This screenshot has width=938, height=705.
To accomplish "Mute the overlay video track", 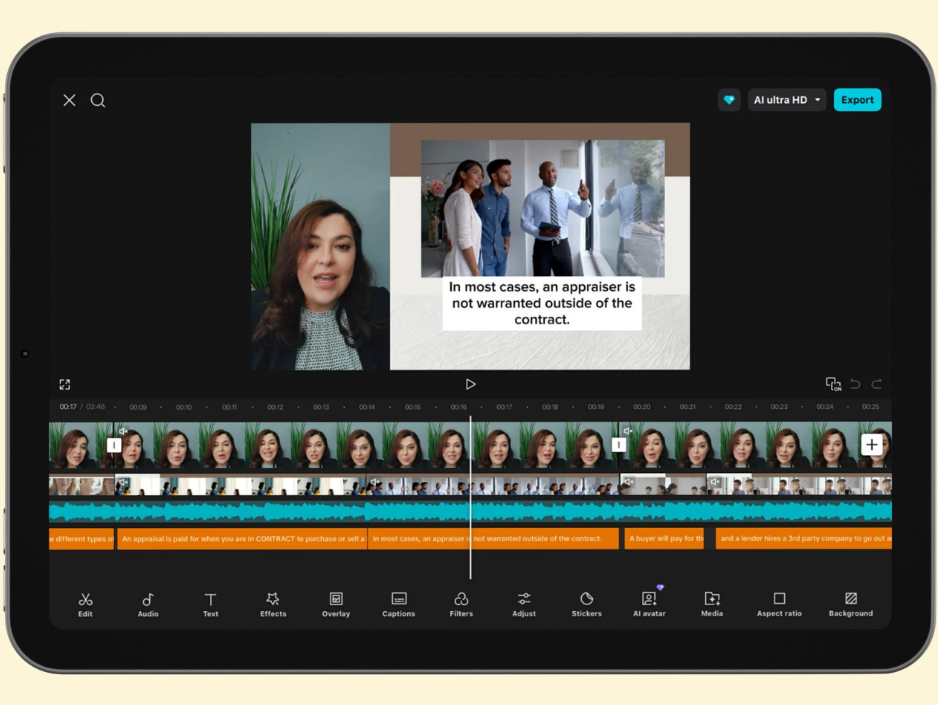I will (x=122, y=483).
